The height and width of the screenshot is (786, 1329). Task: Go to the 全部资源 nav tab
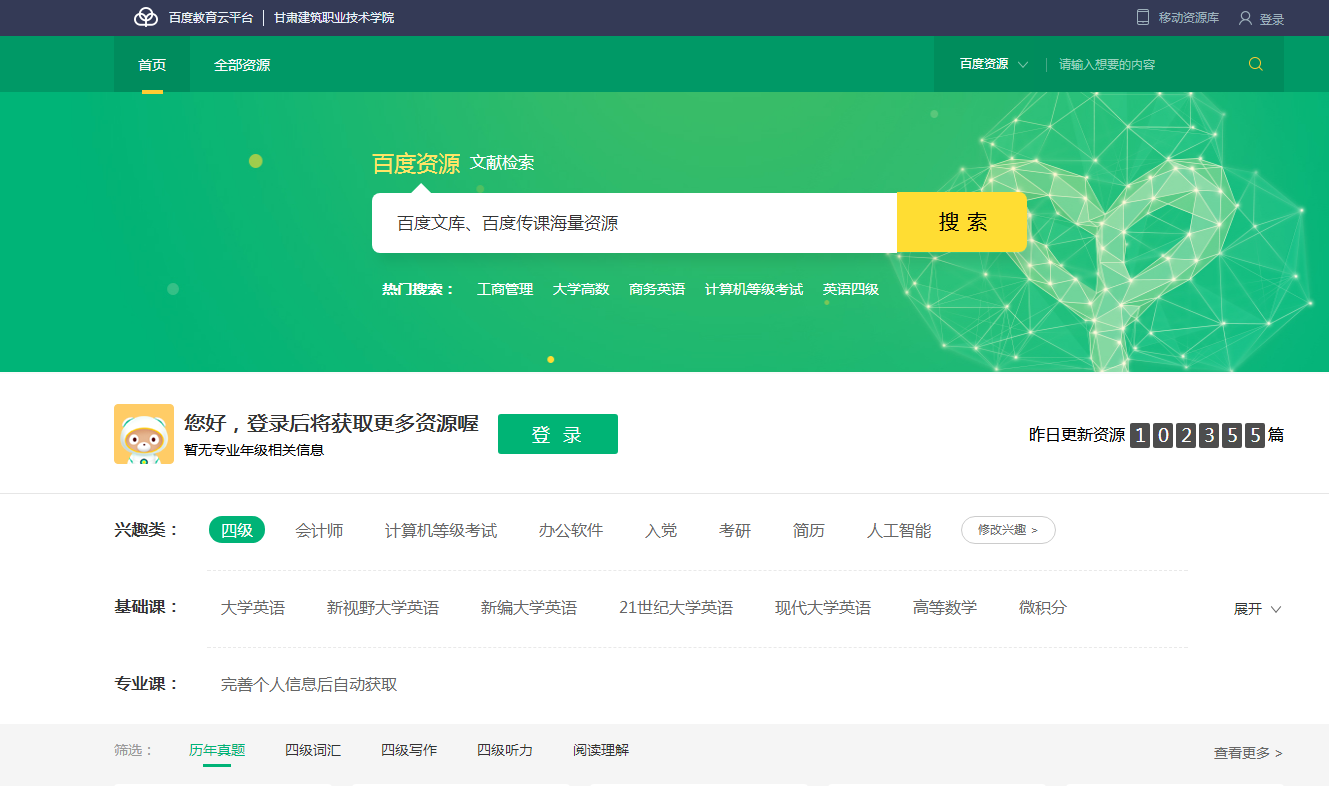[x=242, y=65]
